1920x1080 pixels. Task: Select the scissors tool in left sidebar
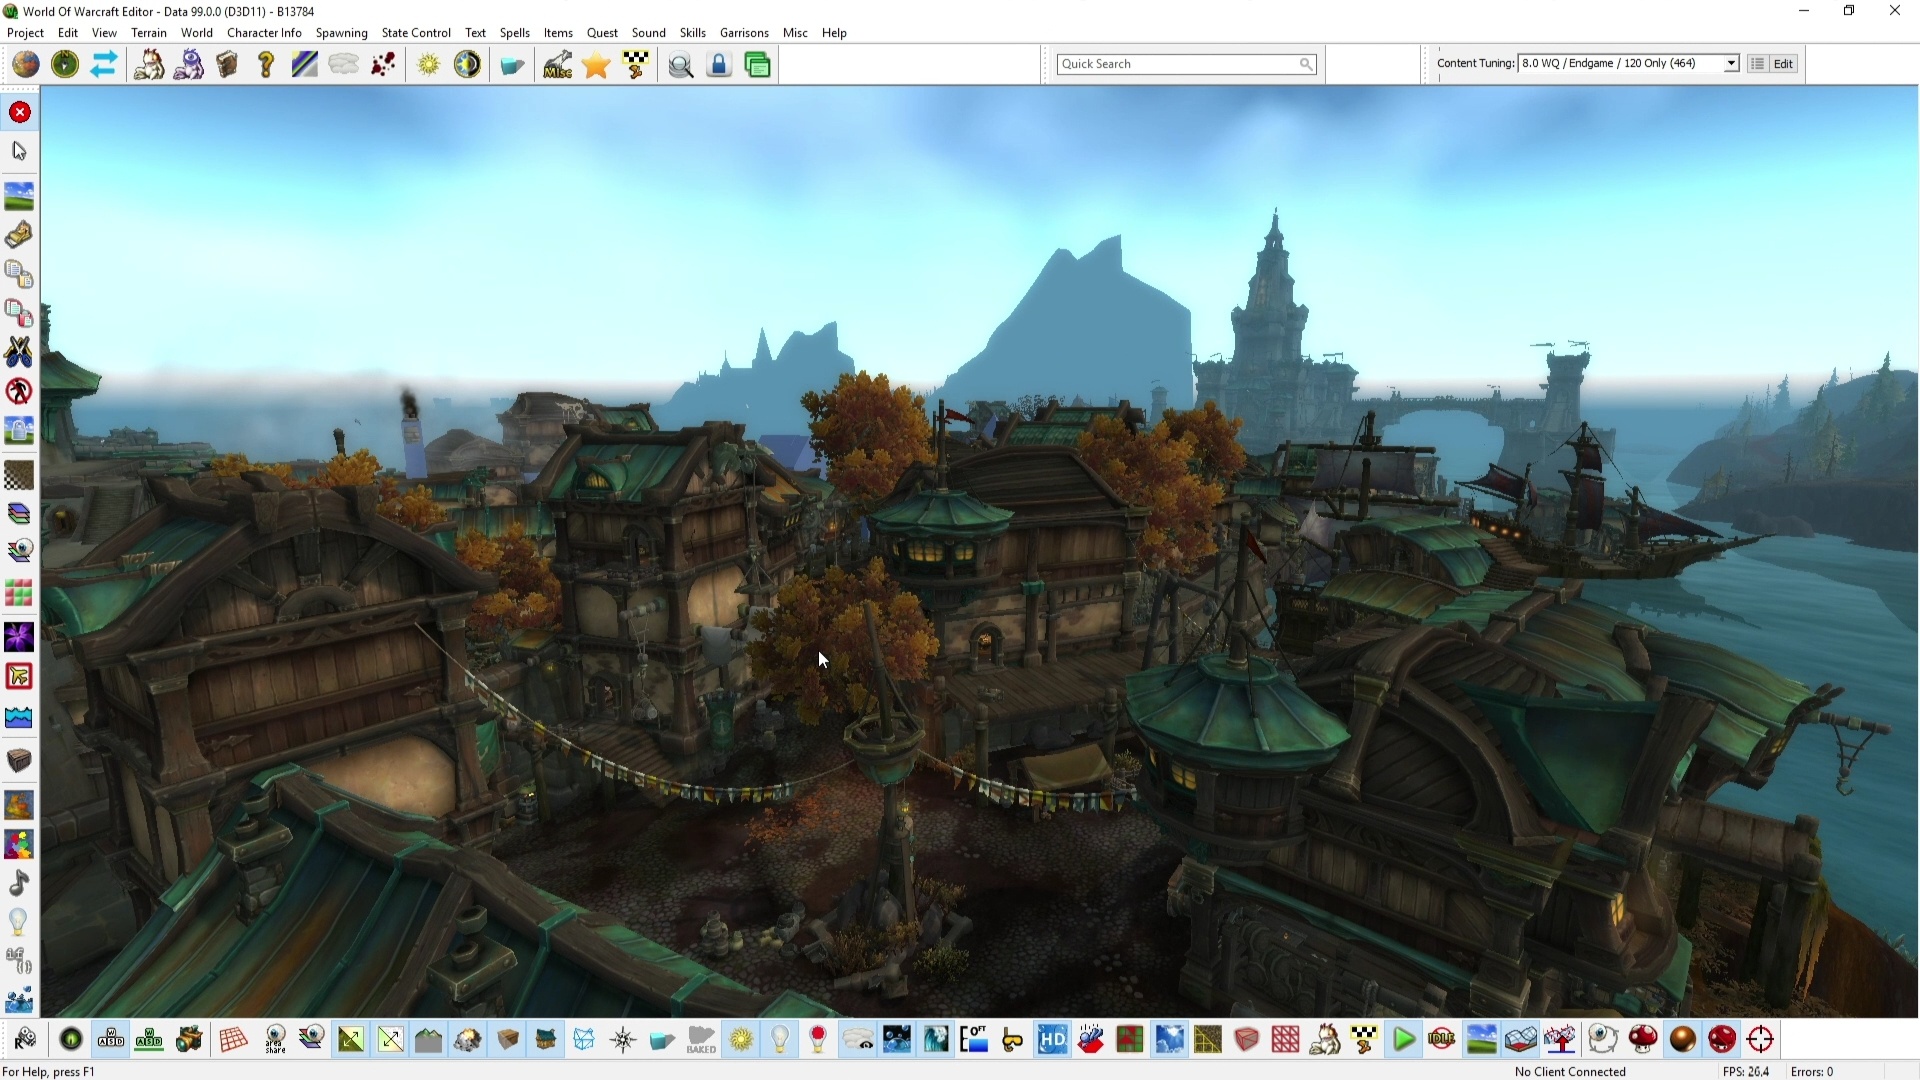click(x=19, y=351)
